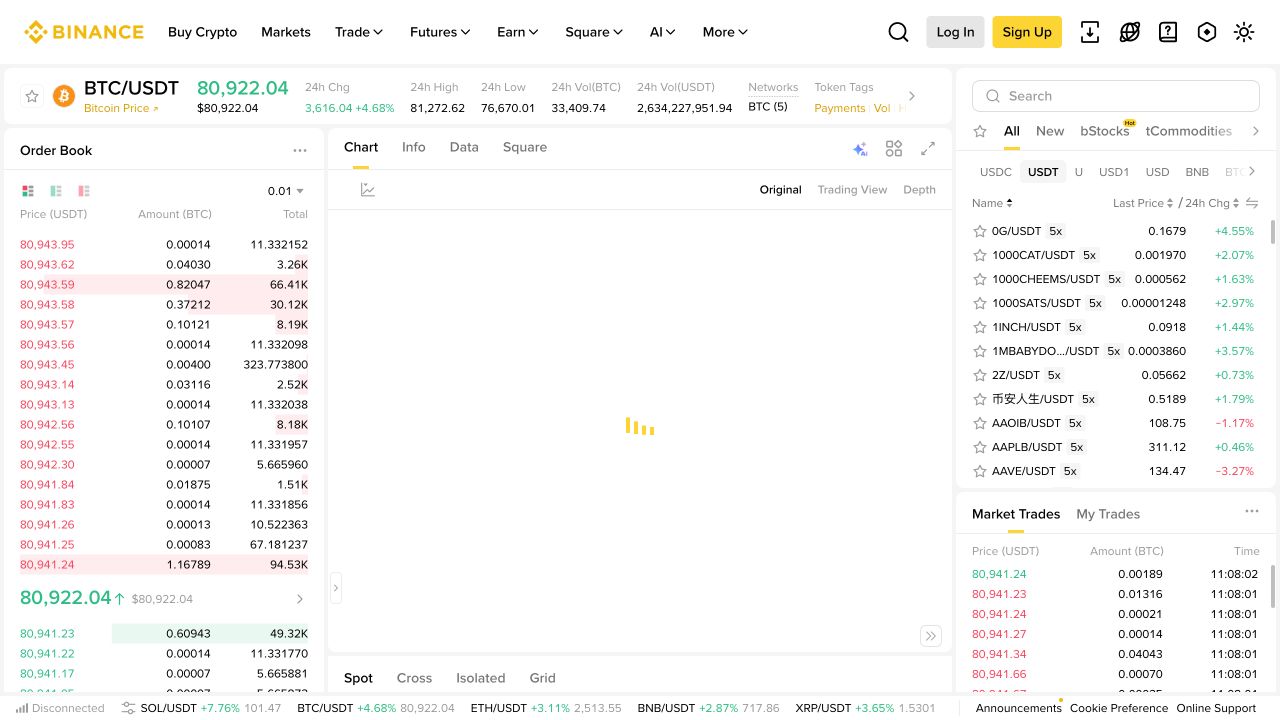Show both buy and sell orders view
This screenshot has height=720, width=1280.
click(x=28, y=191)
